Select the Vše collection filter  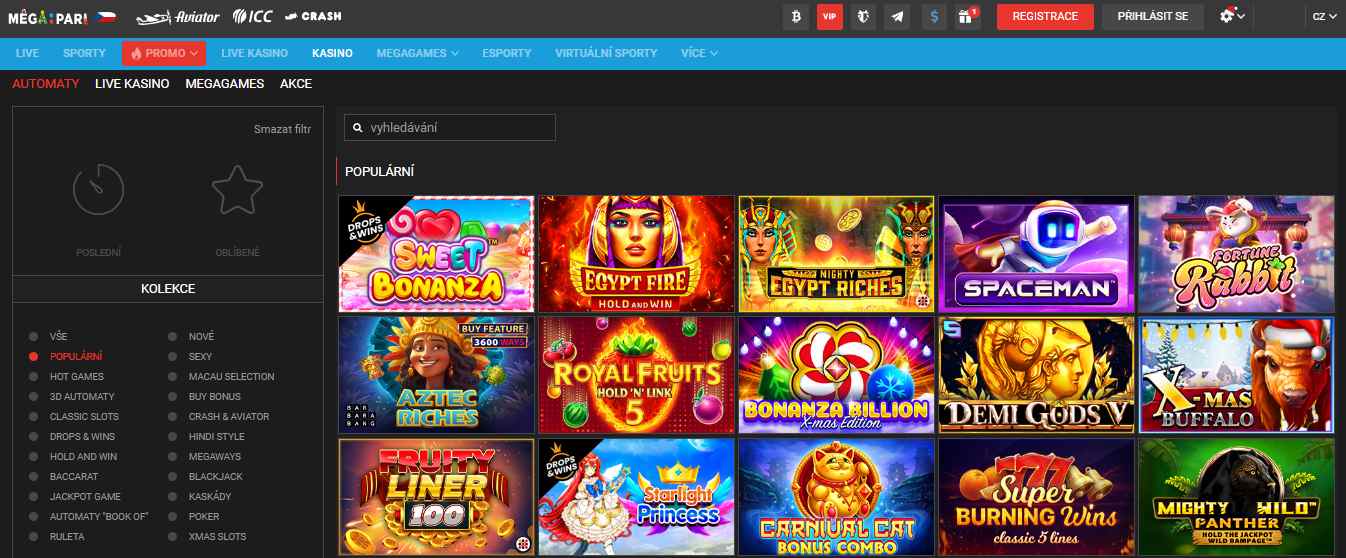point(59,336)
